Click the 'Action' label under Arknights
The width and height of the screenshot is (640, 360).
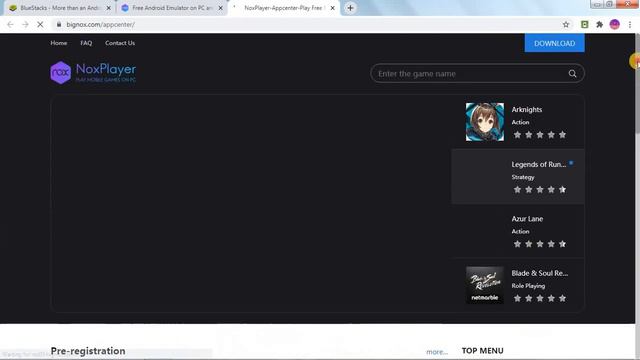point(520,122)
